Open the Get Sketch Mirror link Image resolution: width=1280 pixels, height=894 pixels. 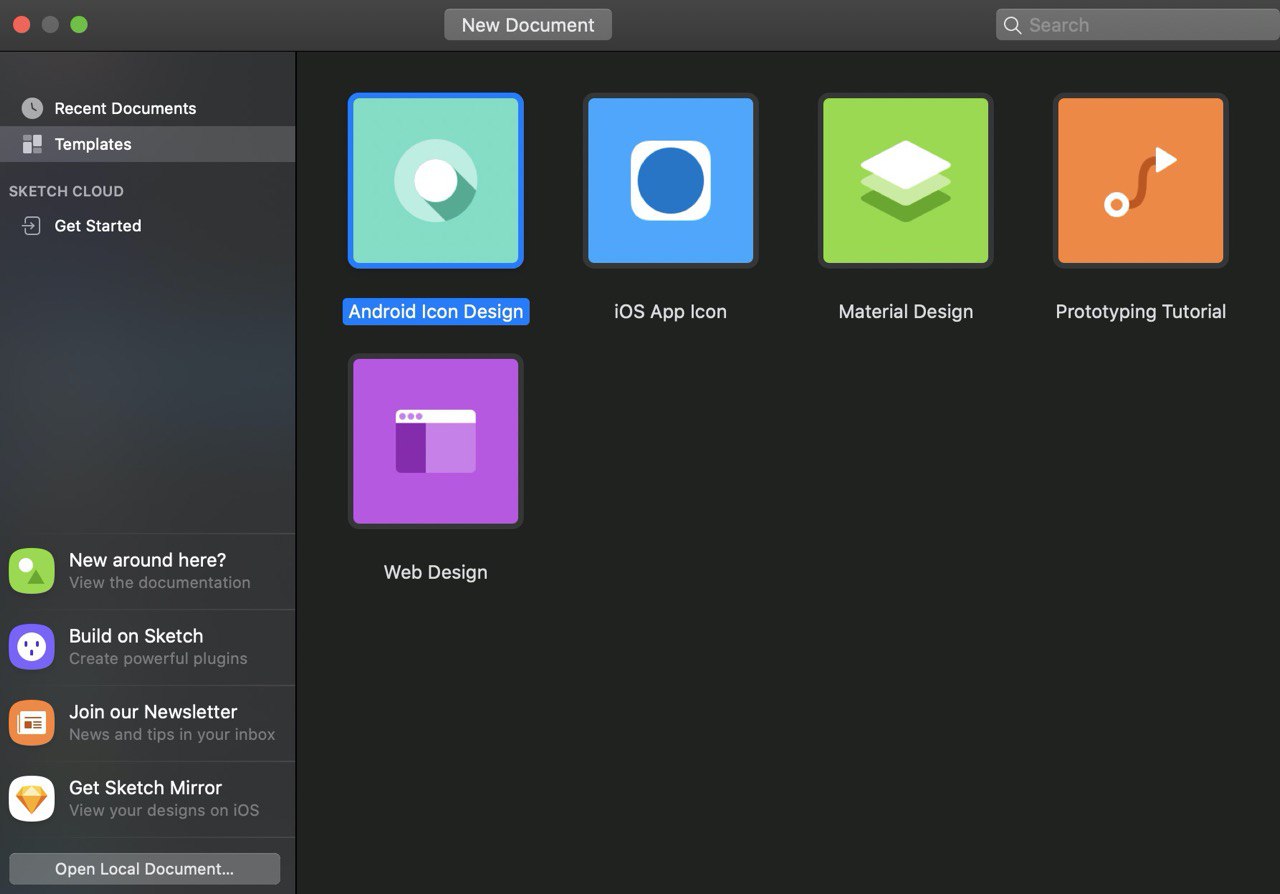click(148, 799)
